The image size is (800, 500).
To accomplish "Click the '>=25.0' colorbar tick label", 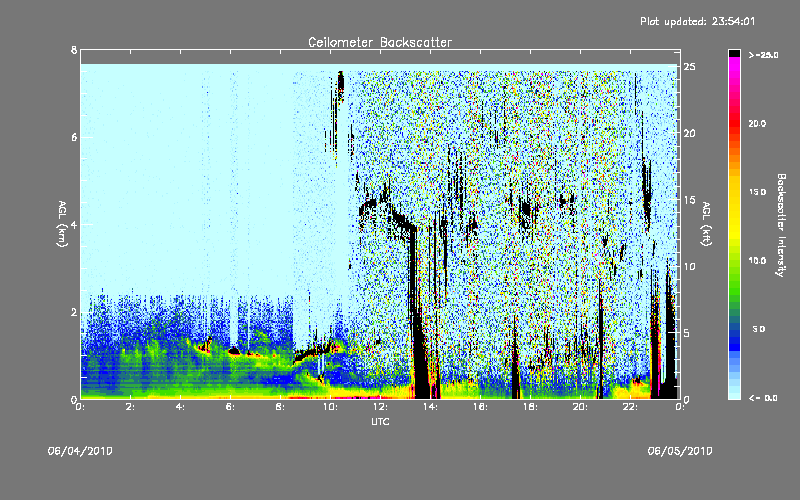I will 763,55.
